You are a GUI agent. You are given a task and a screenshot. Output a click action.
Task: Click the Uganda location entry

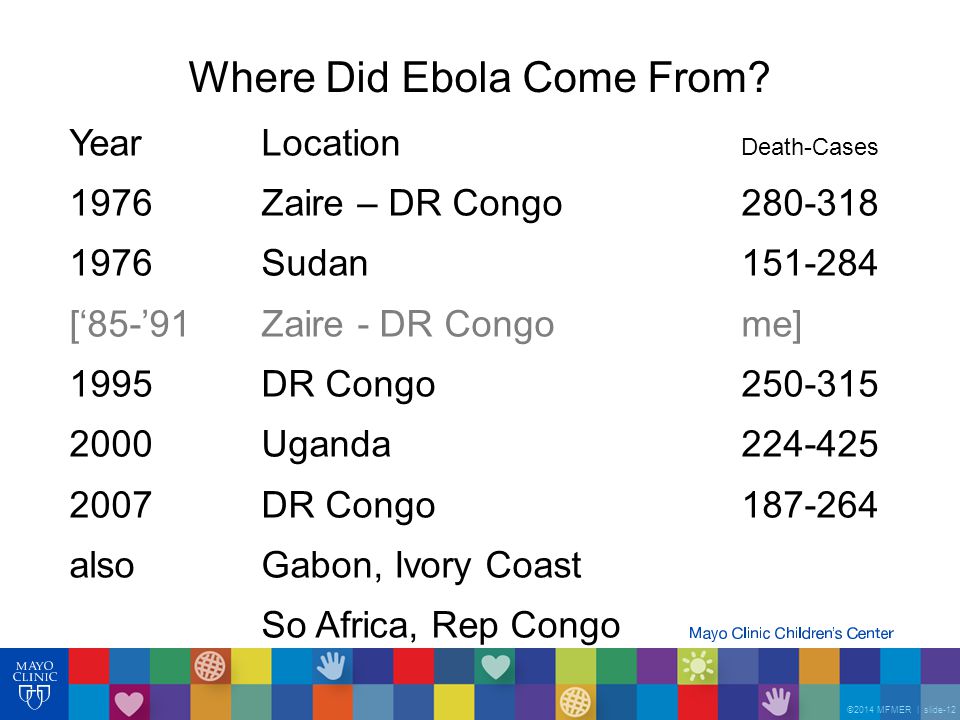tap(326, 445)
